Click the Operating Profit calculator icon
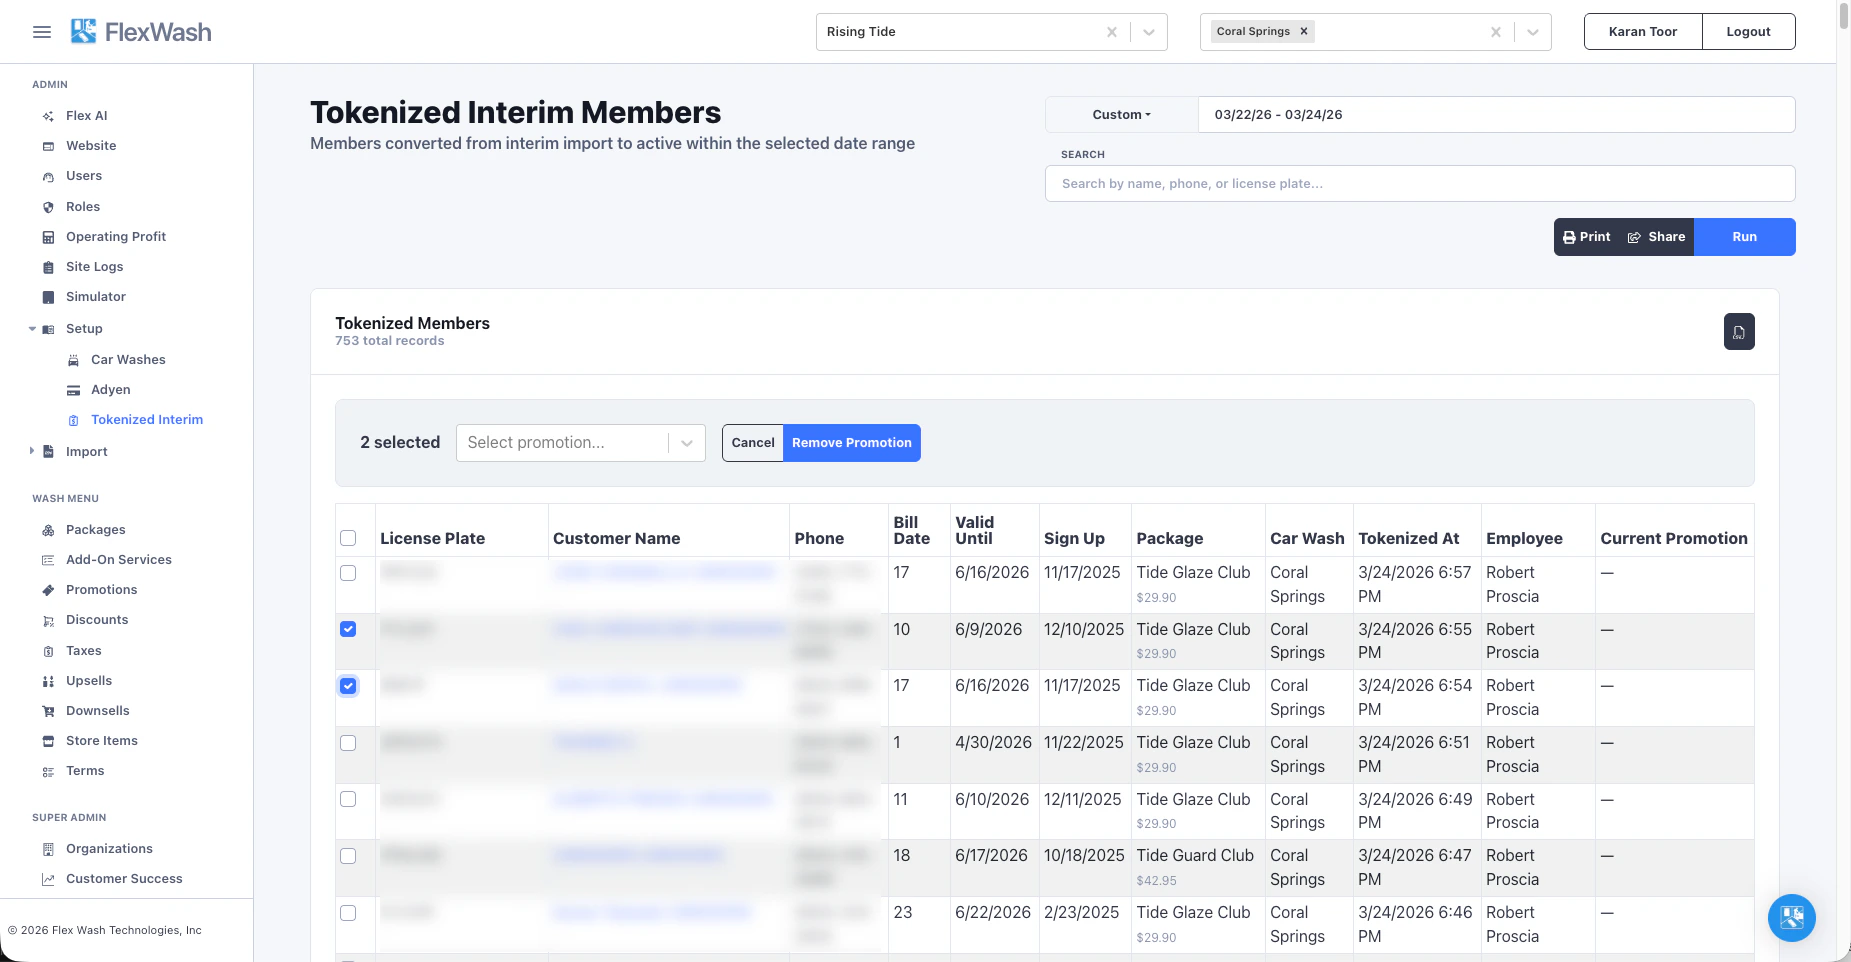Screen dimensions: 1851x962 (48, 237)
